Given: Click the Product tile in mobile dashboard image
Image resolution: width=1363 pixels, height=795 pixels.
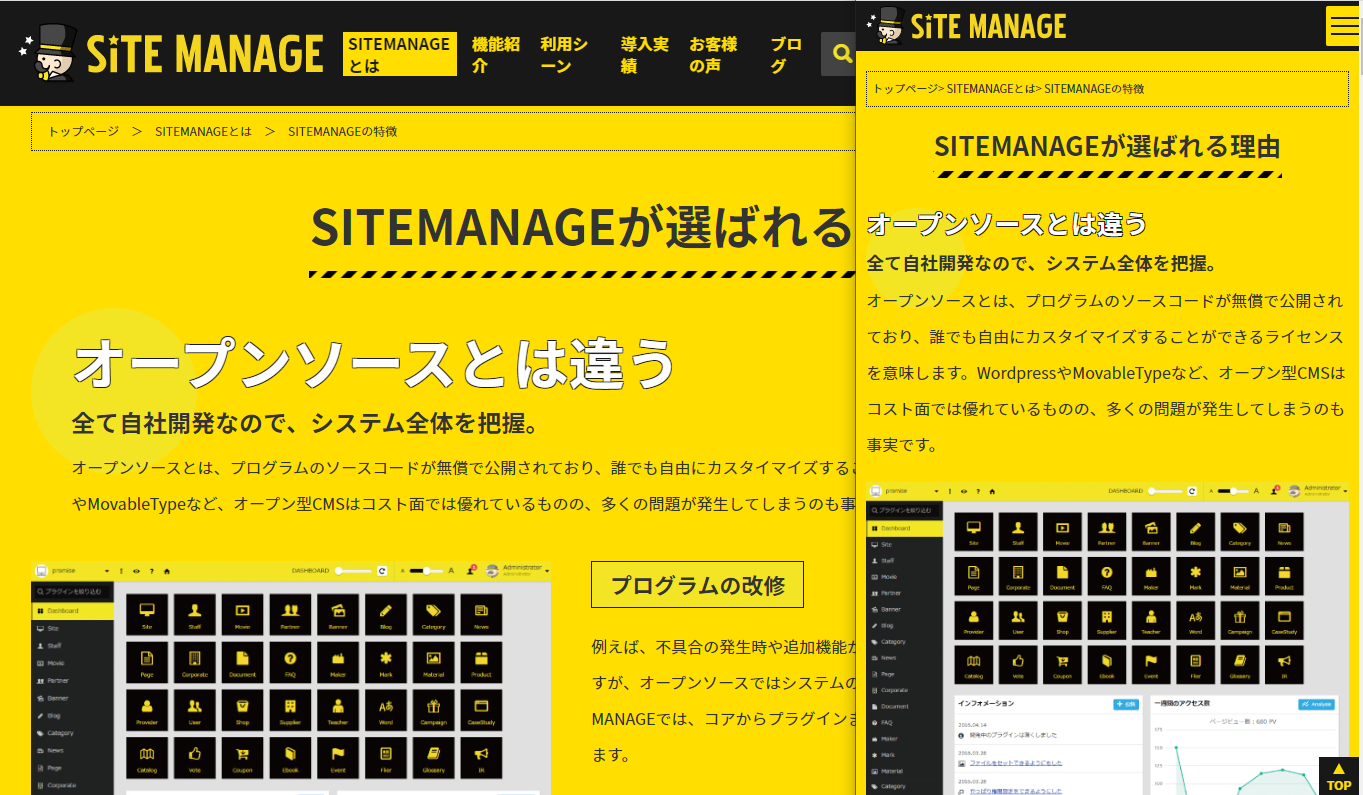Looking at the screenshot, I should (1285, 576).
